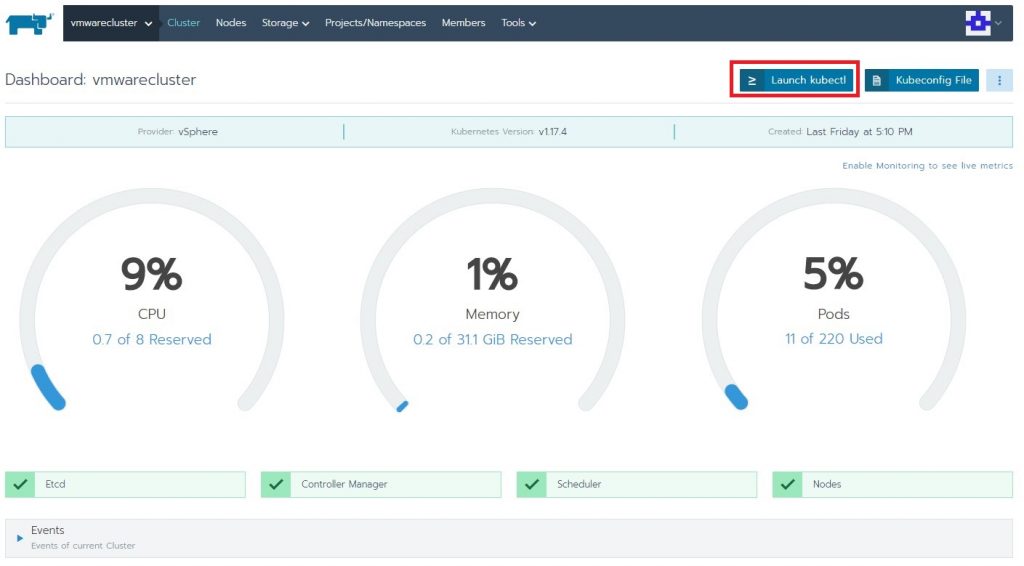Image resolution: width=1024 pixels, height=566 pixels.
Task: Click the Nodes health status label
Action: (827, 484)
